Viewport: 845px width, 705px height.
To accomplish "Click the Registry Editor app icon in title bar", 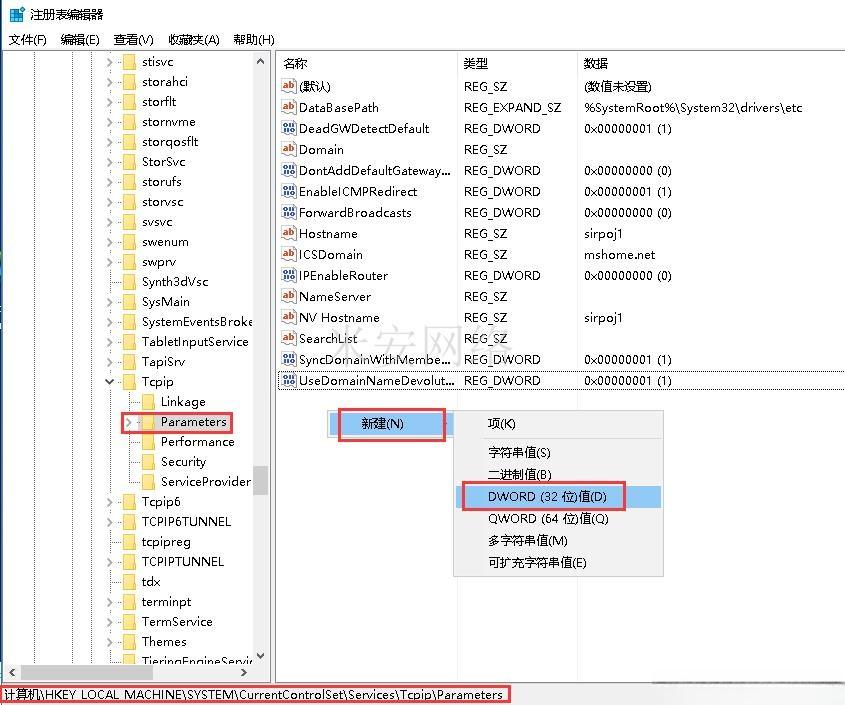I will [17, 15].
